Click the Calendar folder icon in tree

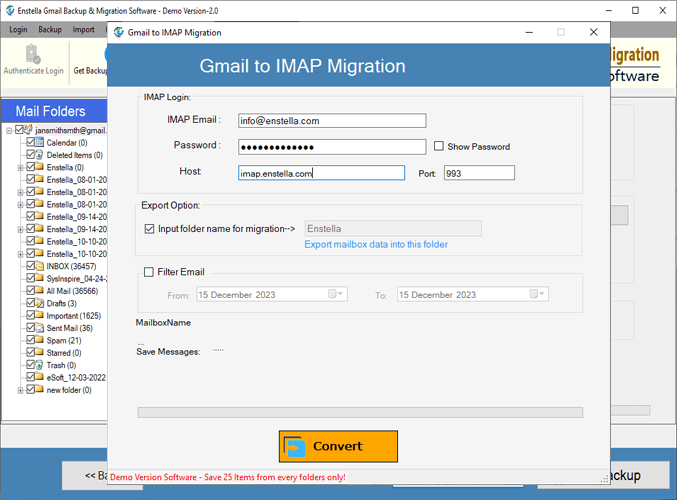pyautogui.click(x=40, y=143)
